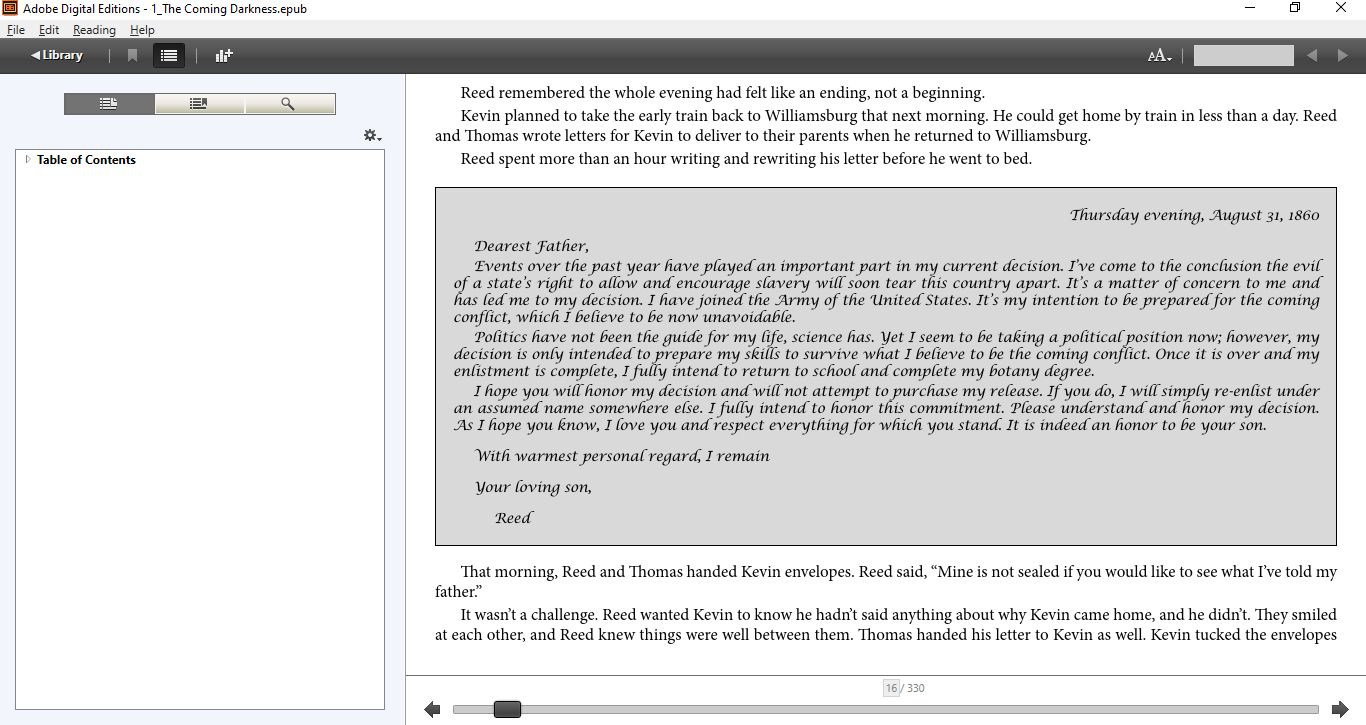The image size is (1366, 725).
Task: Click the page position slider thumb
Action: 507,709
